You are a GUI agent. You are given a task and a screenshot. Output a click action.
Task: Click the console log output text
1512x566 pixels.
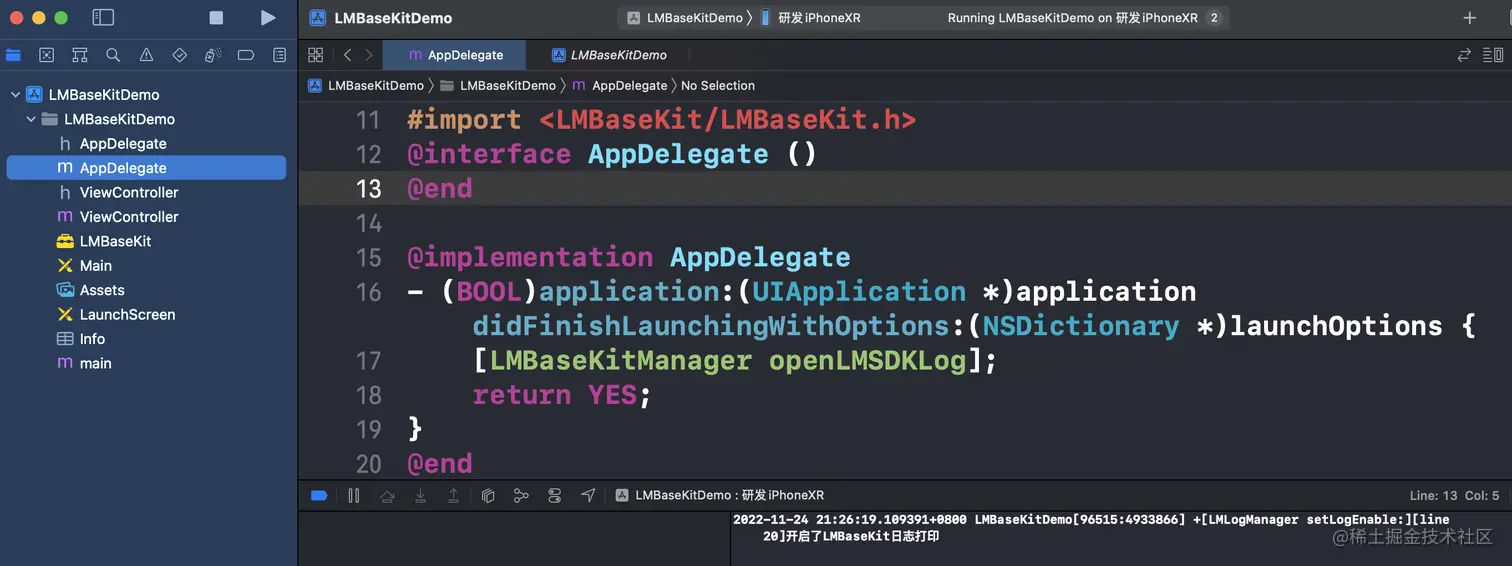(x=1091, y=528)
